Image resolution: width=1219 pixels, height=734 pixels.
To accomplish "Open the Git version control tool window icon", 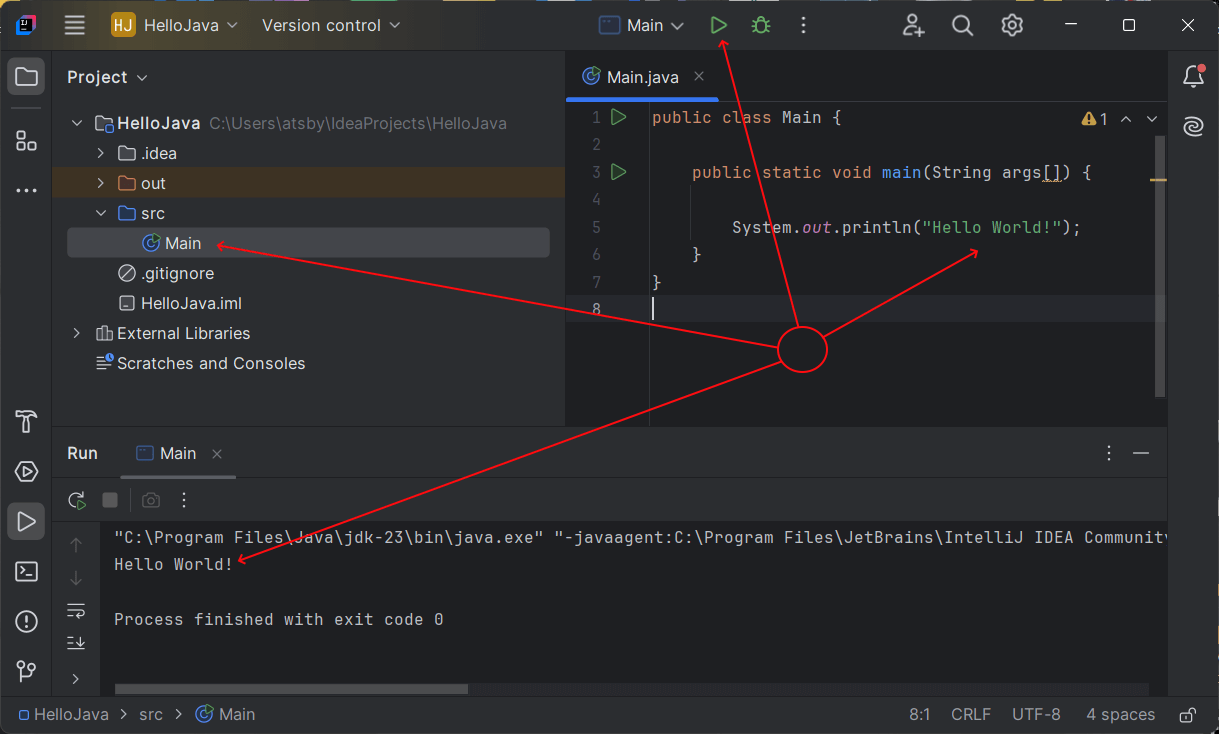I will click(26, 671).
